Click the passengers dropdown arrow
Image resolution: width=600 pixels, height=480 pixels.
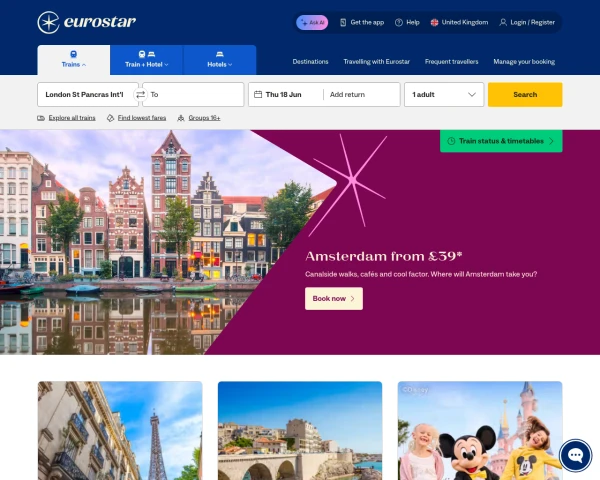click(472, 95)
